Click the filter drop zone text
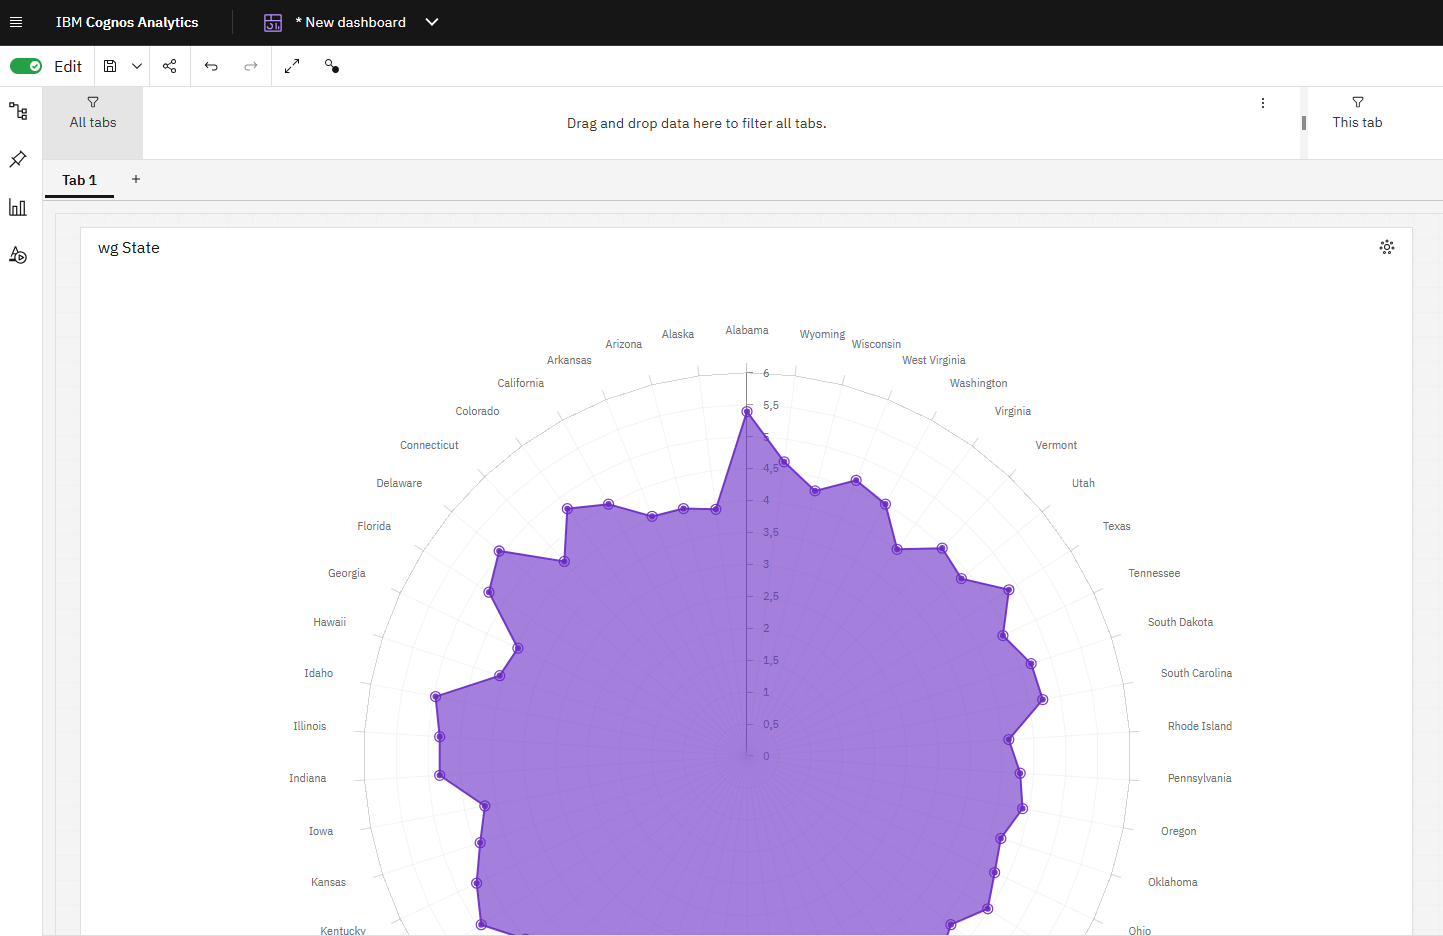 click(697, 123)
